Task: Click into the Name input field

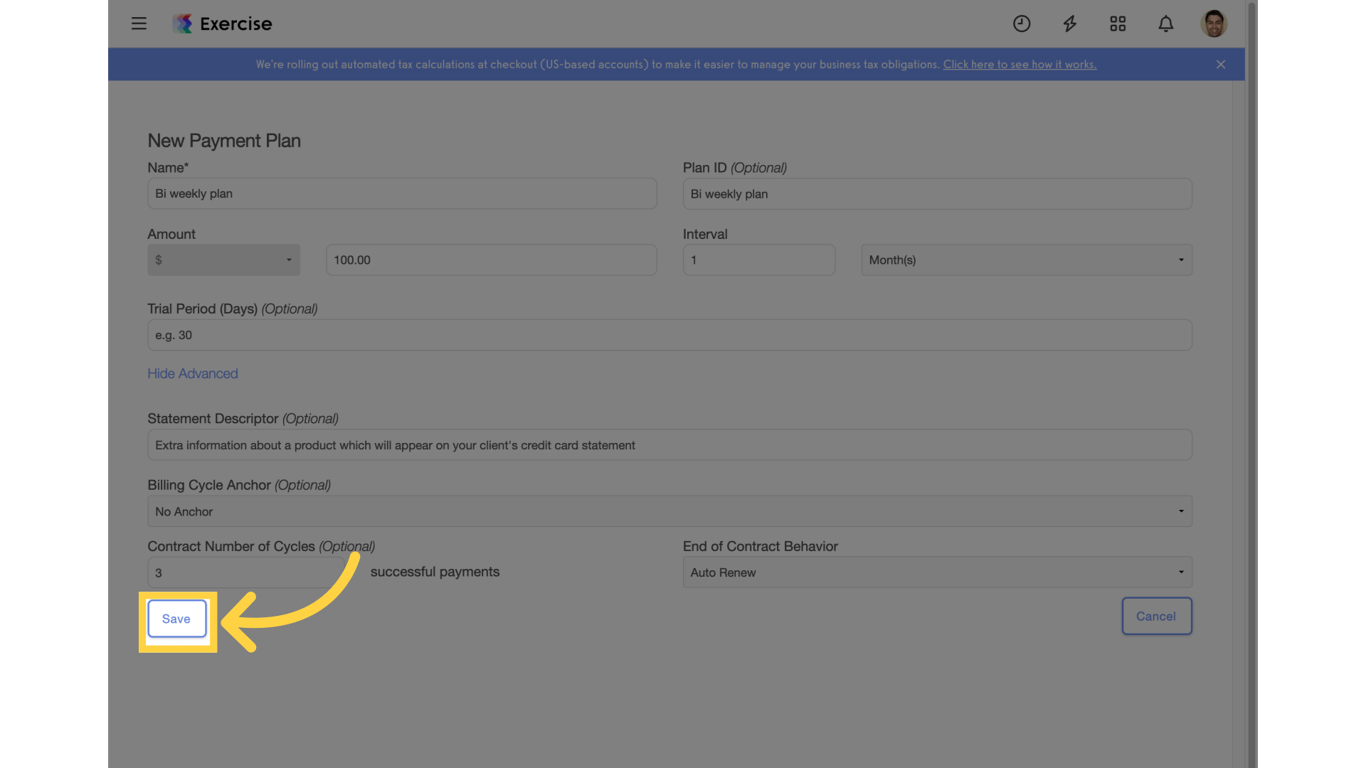Action: click(402, 193)
